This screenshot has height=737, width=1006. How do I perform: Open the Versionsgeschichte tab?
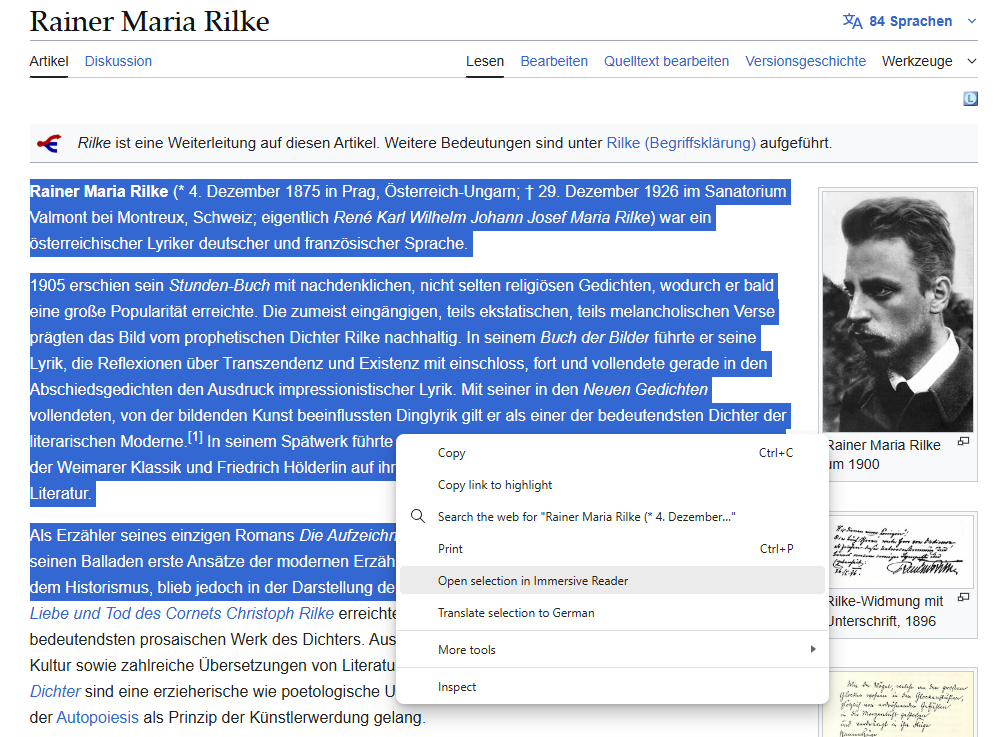805,61
